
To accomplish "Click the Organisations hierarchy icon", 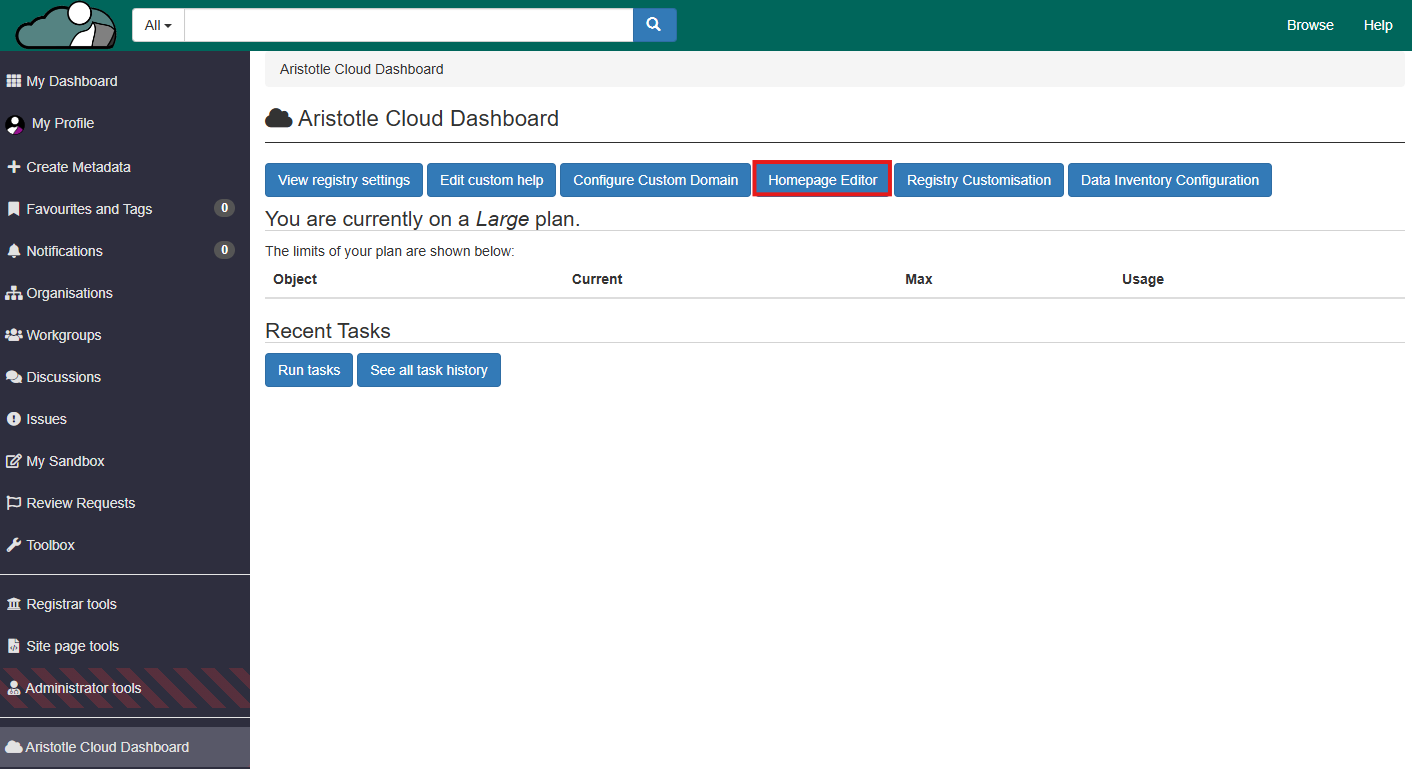I will [x=14, y=293].
